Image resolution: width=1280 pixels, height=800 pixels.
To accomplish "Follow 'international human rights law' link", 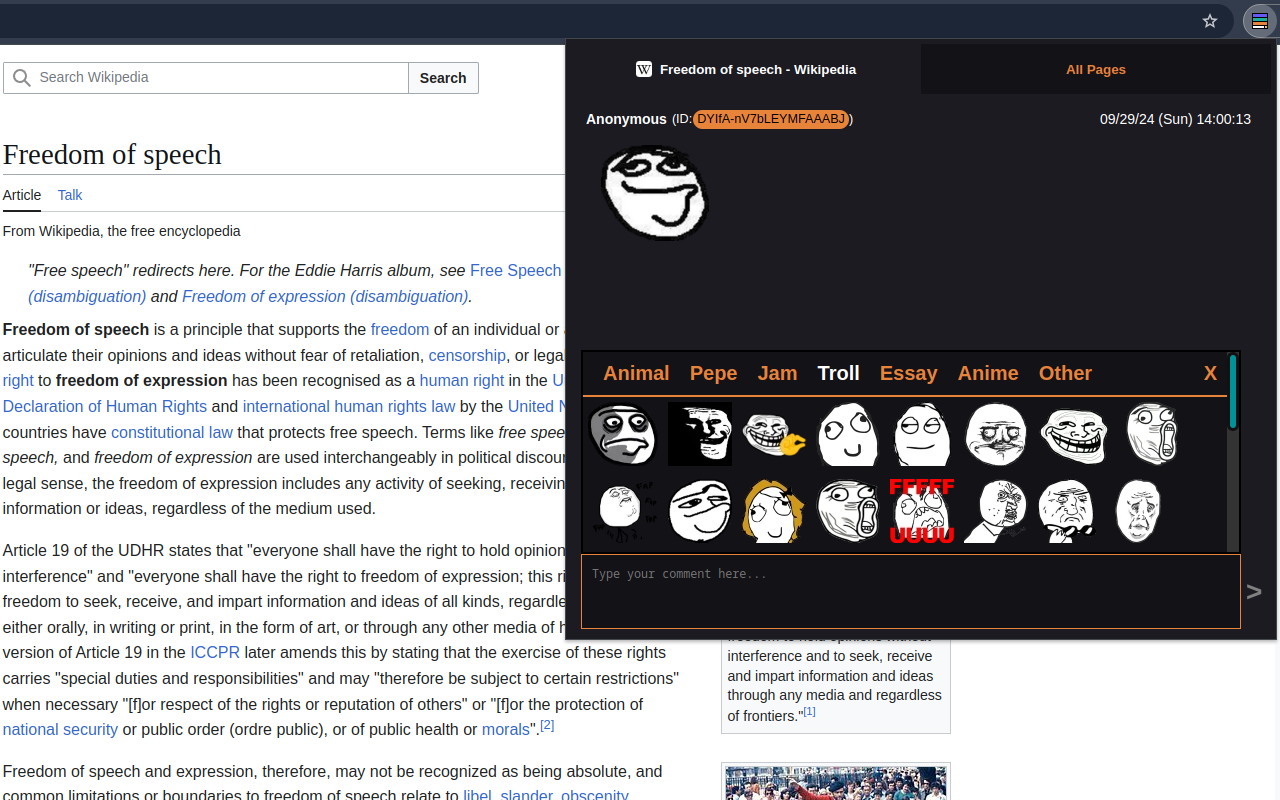I will [349, 406].
